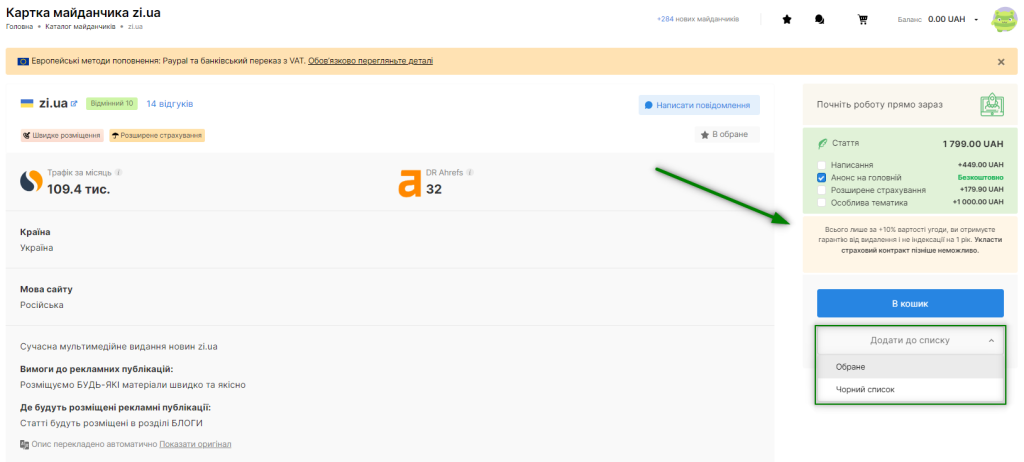1024x462 pixels.
Task: Open the favorites star icon in header
Action: (x=787, y=19)
